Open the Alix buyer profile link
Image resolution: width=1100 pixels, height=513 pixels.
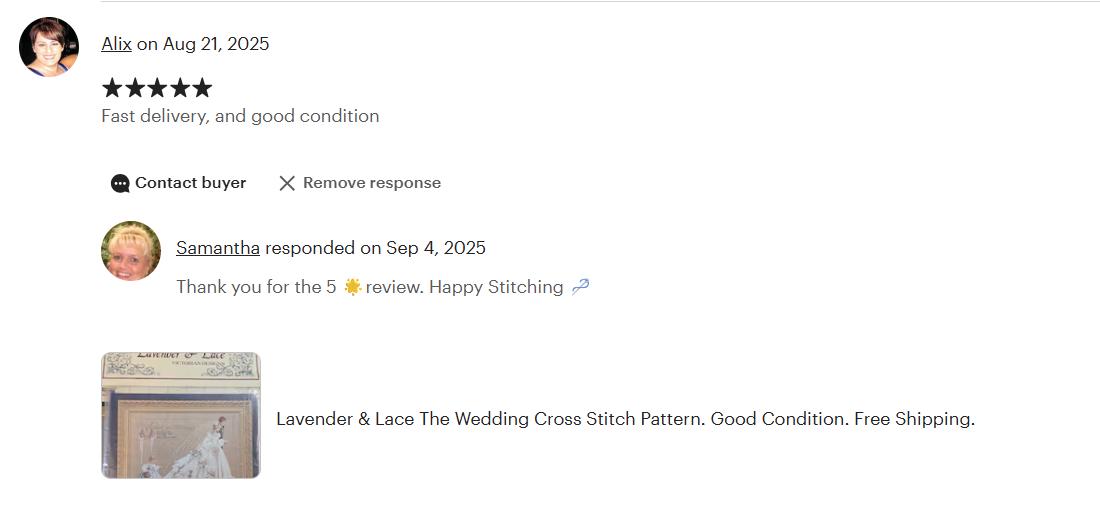pyautogui.click(x=116, y=44)
